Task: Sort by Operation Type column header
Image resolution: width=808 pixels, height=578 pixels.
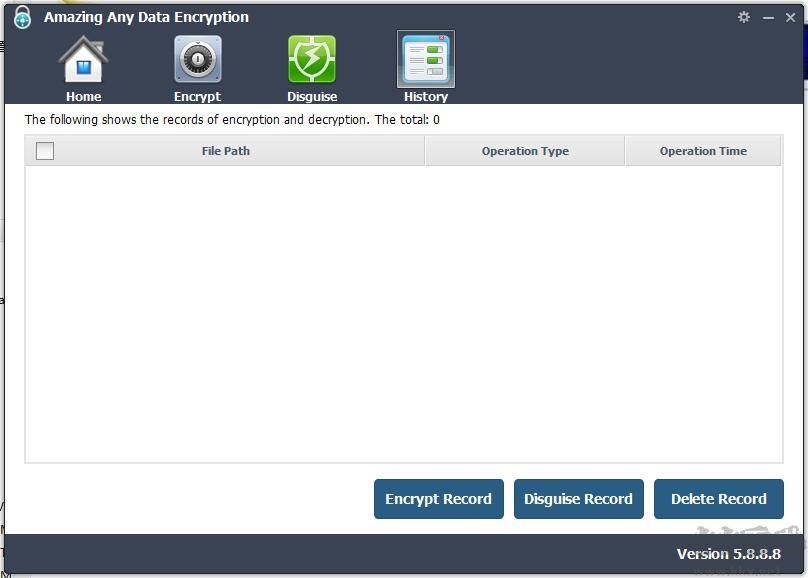Action: pos(525,151)
